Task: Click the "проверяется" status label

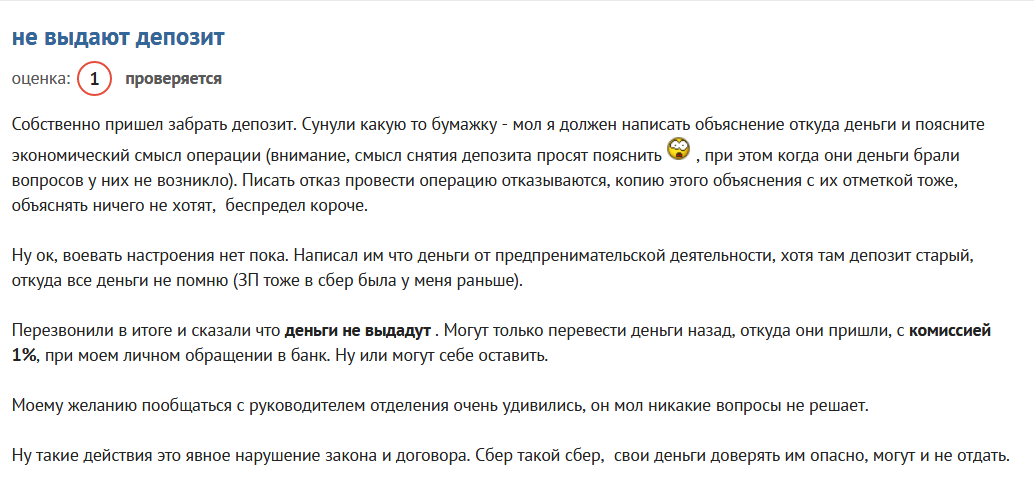Action: pos(173,79)
